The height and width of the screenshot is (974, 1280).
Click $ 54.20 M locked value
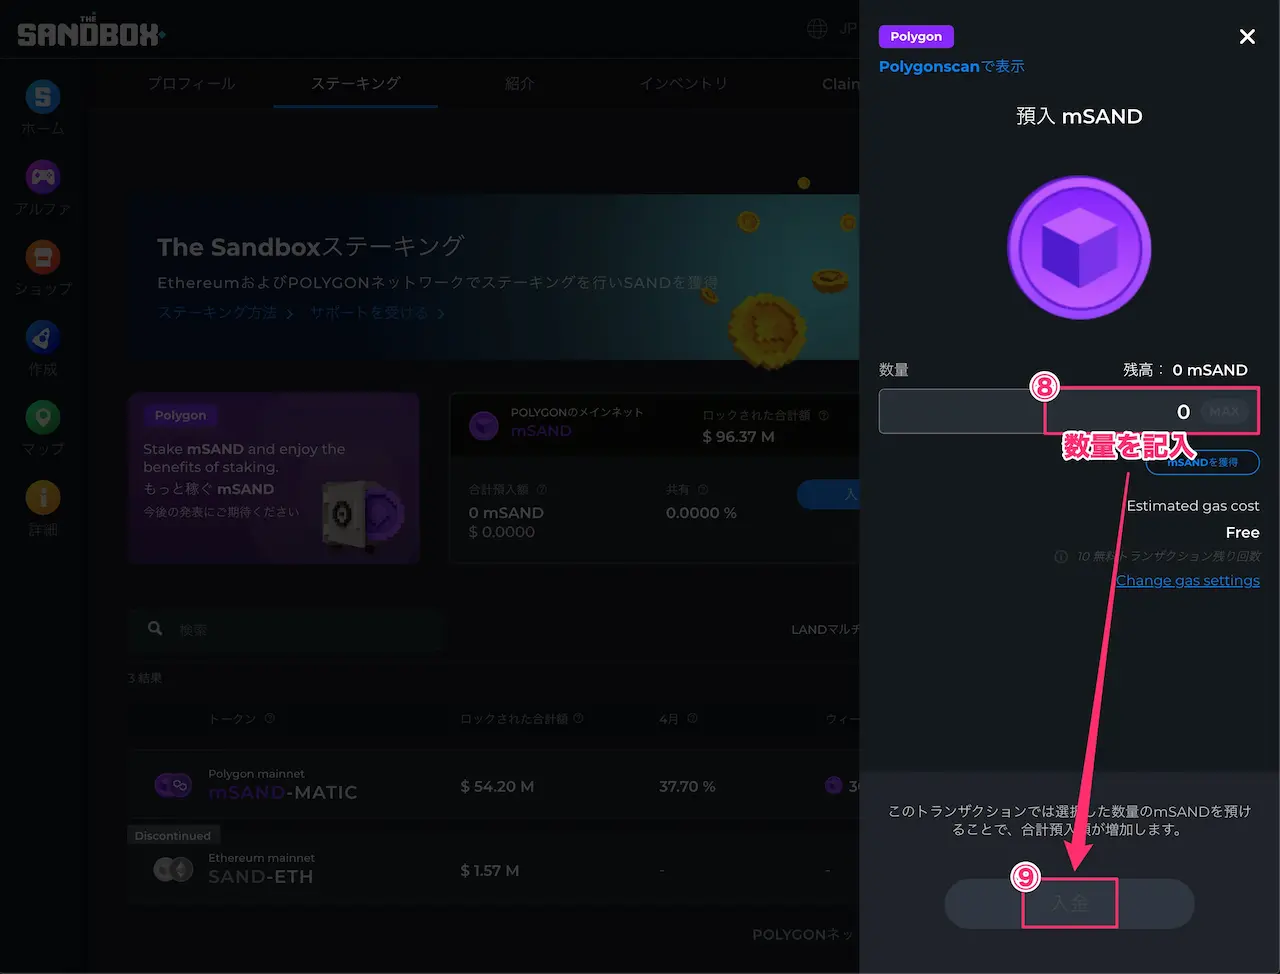coord(497,786)
